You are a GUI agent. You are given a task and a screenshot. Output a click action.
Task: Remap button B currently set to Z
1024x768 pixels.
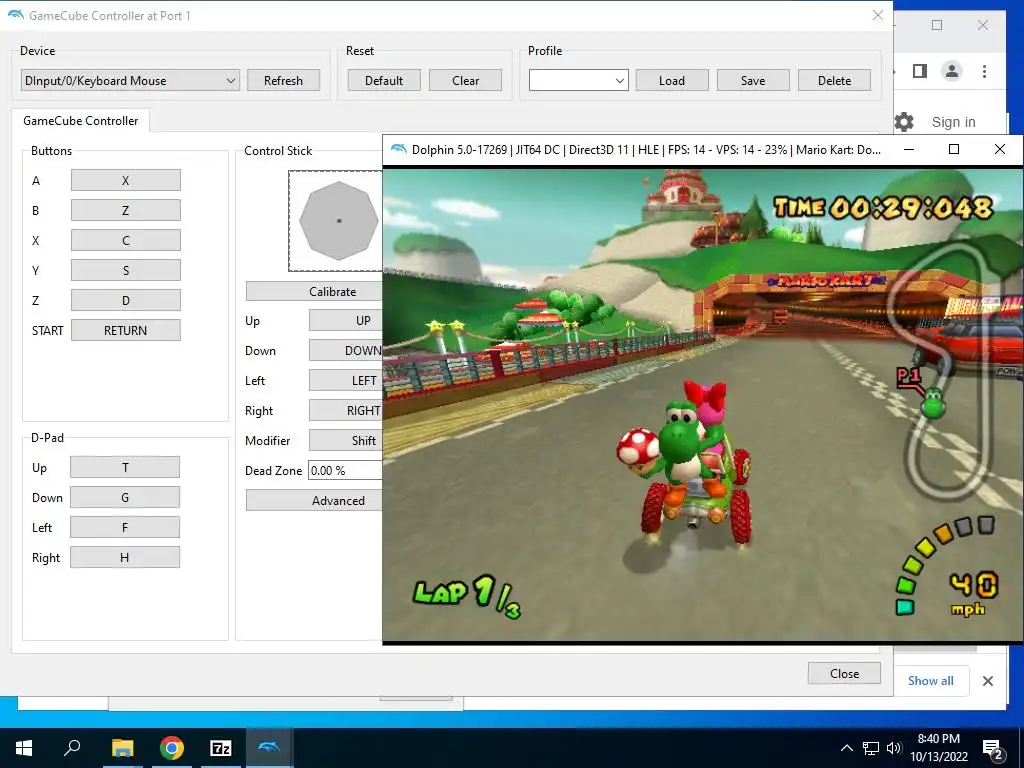(x=125, y=210)
